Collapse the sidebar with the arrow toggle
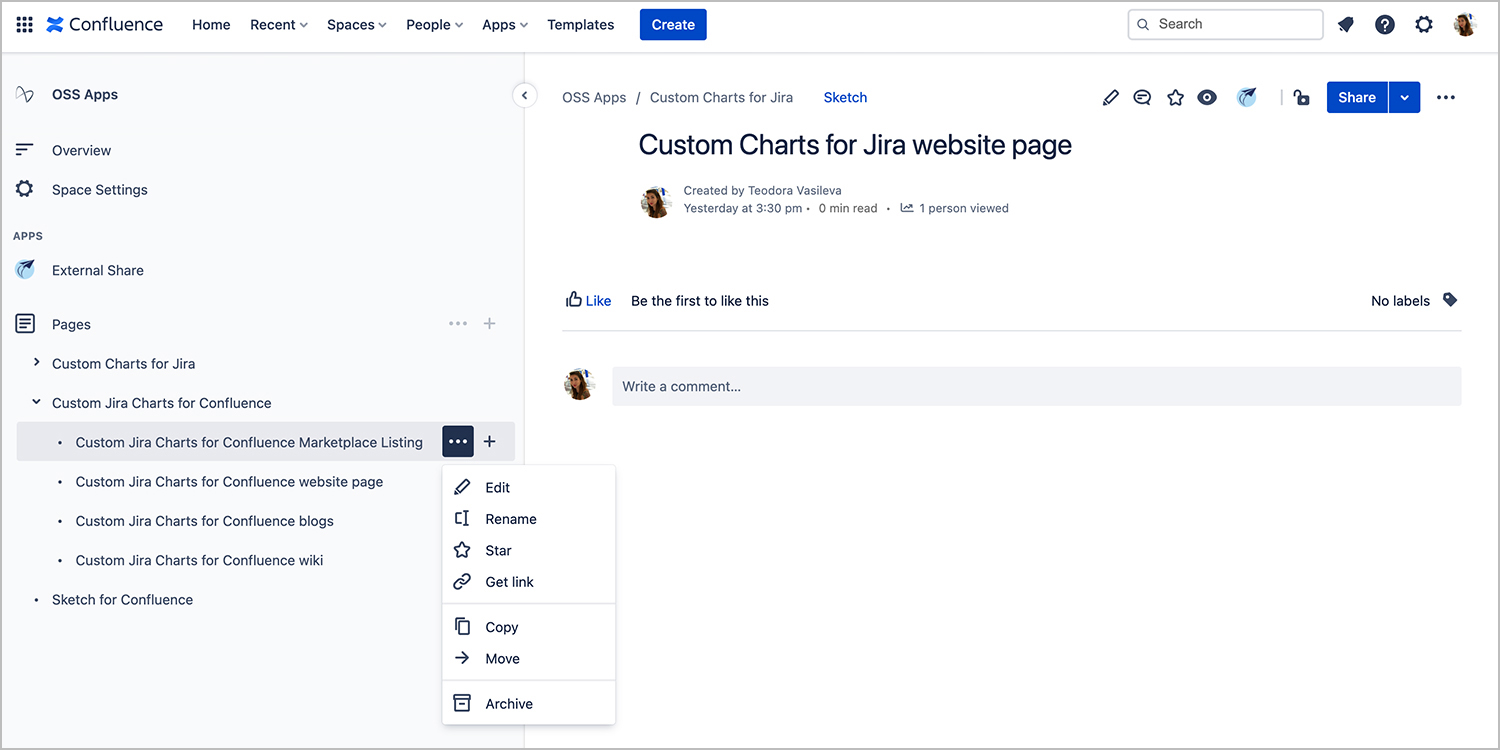Screen dimensions: 1500x750 pyautogui.click(x=524, y=95)
